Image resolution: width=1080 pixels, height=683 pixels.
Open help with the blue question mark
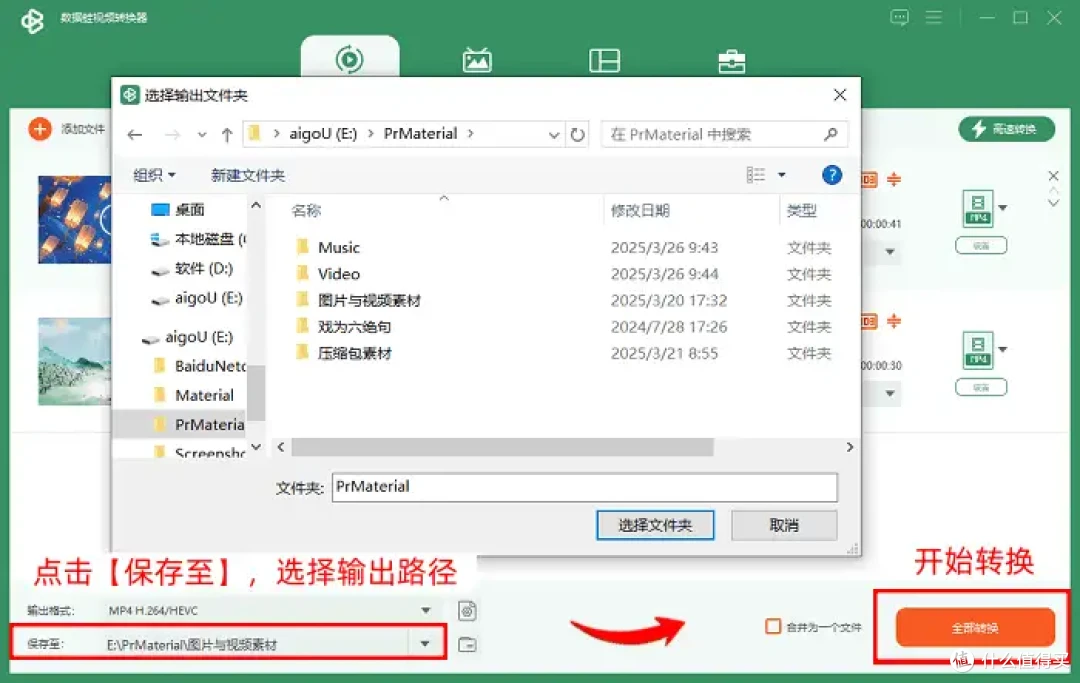coord(832,175)
